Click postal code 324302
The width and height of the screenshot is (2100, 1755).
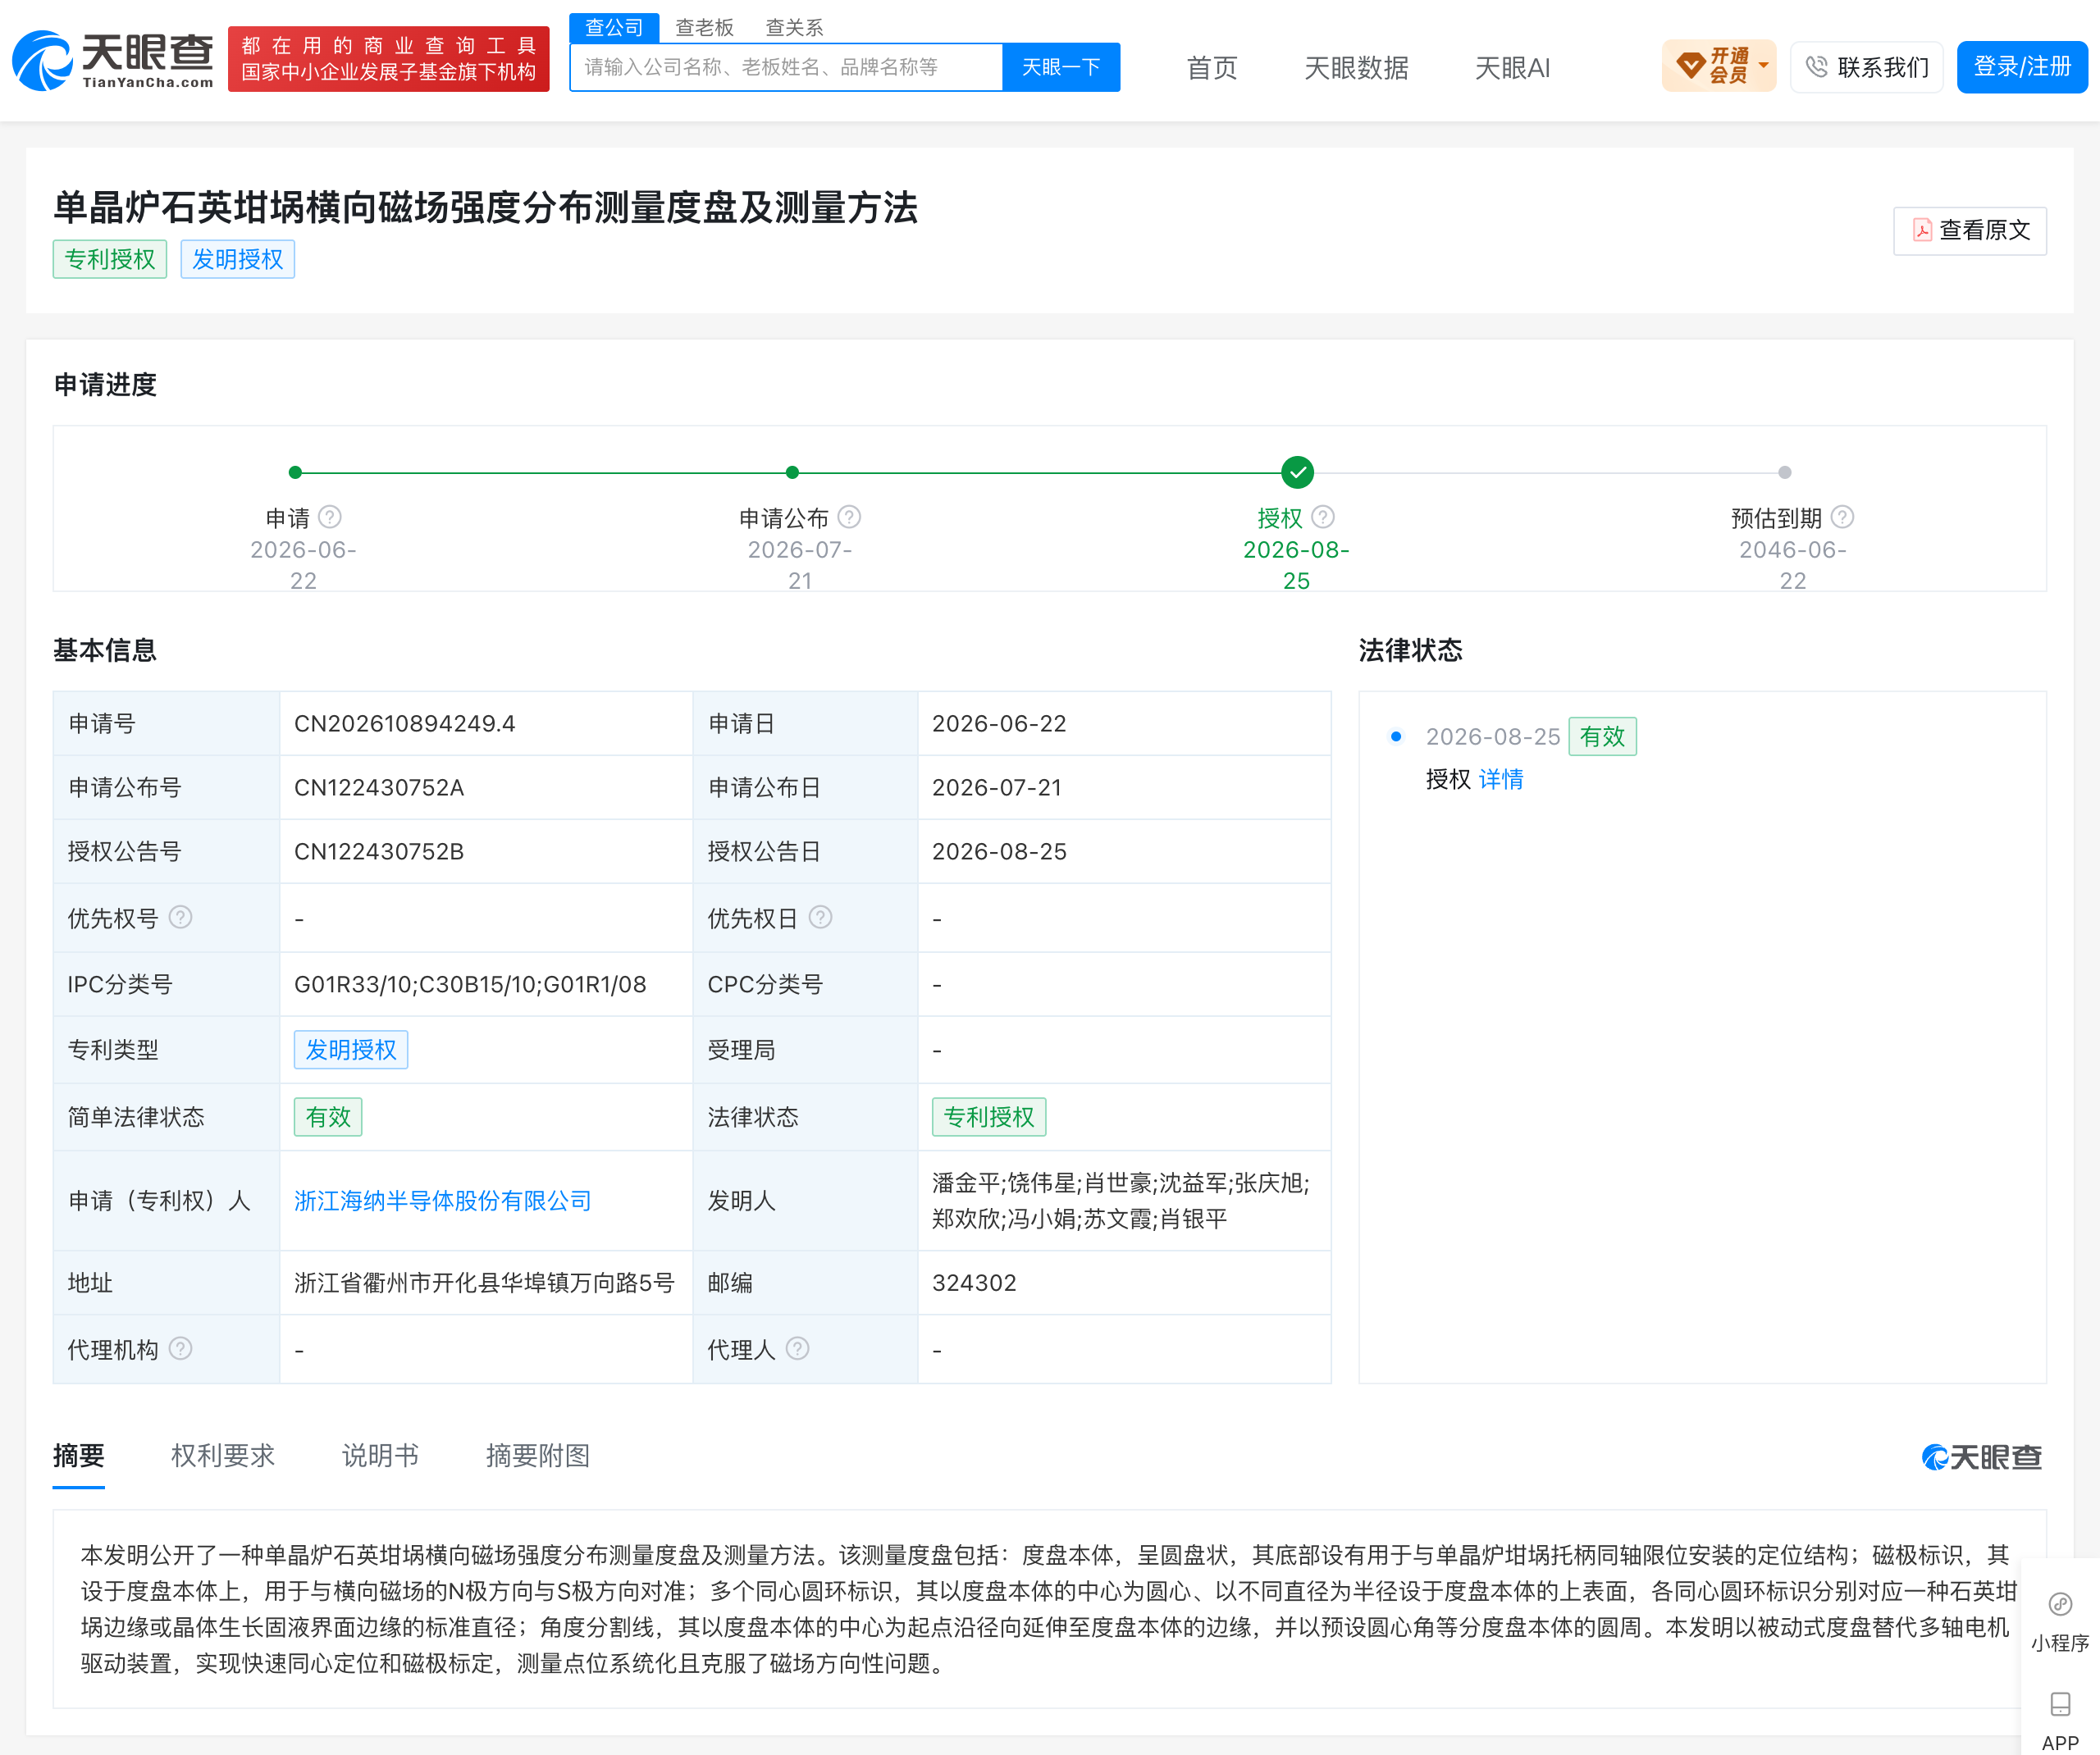(x=973, y=1282)
